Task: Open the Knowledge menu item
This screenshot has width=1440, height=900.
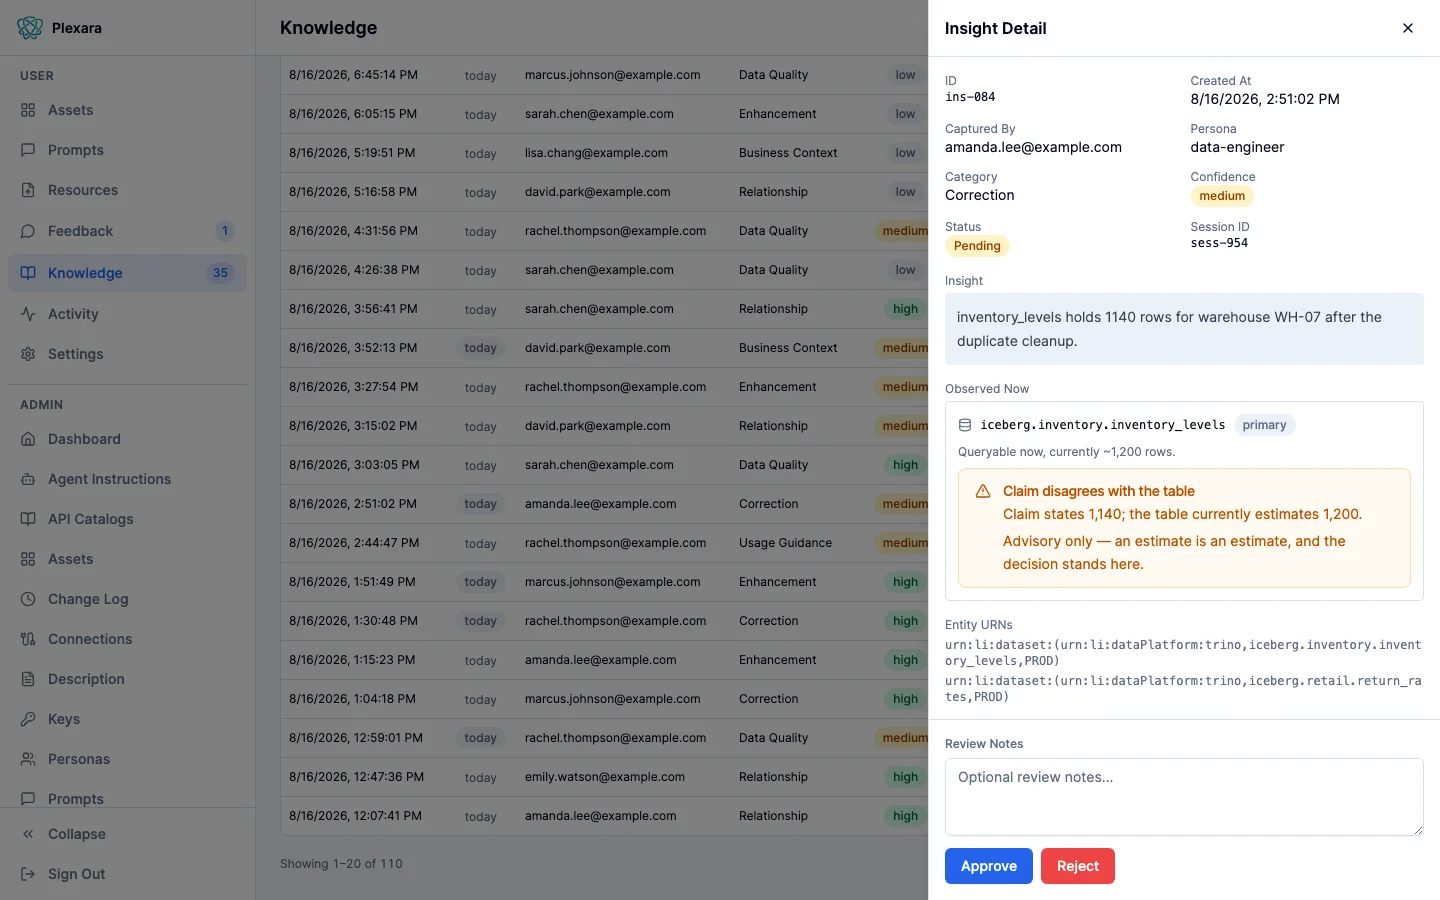Action: tap(127, 273)
